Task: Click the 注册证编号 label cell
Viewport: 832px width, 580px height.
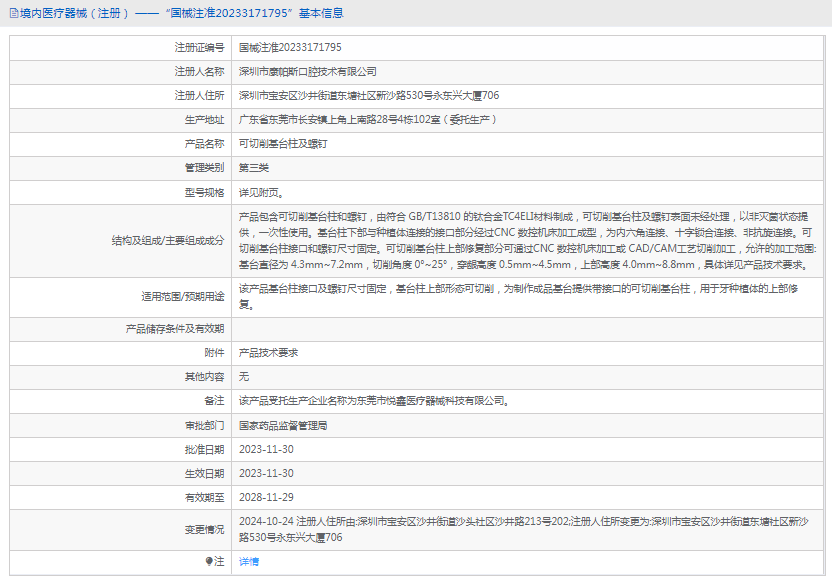Action: (x=120, y=48)
